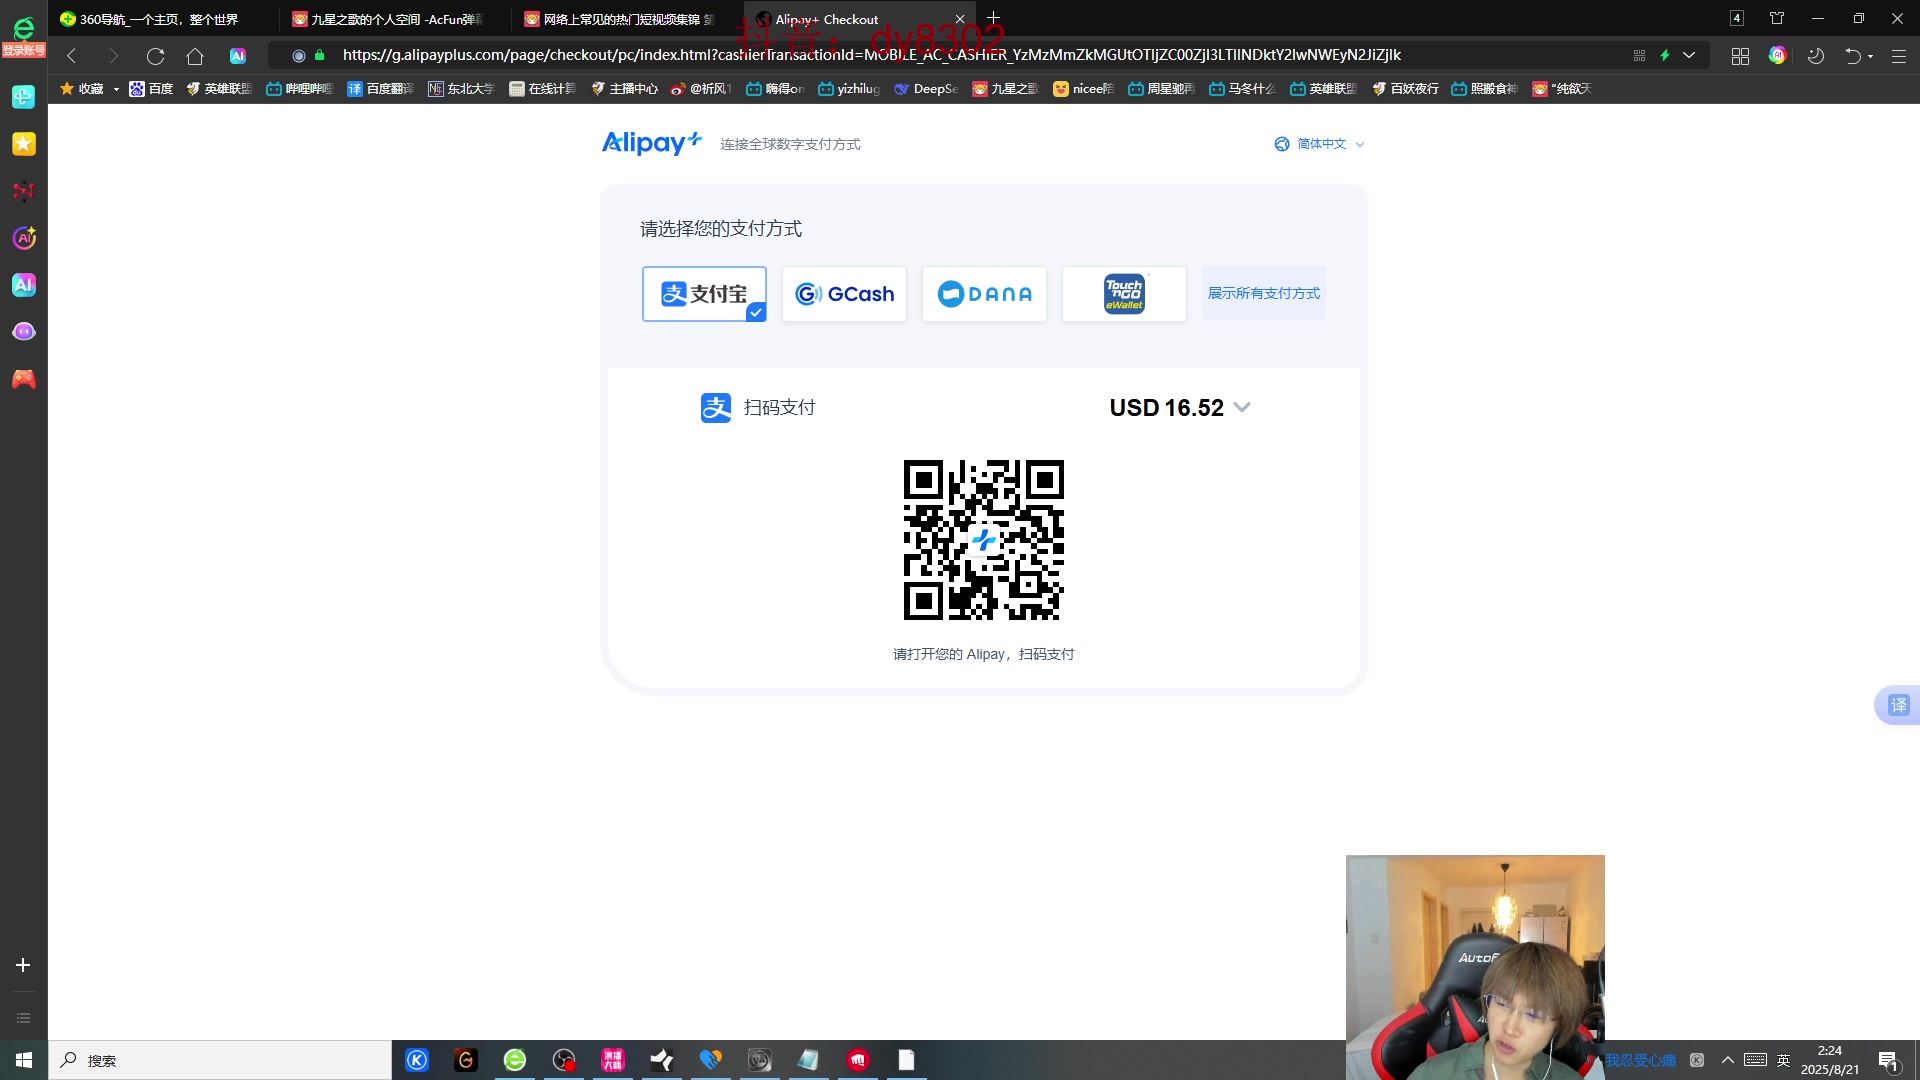The image size is (1920, 1080).
Task: Open the yizhilug bookmark
Action: (849, 89)
